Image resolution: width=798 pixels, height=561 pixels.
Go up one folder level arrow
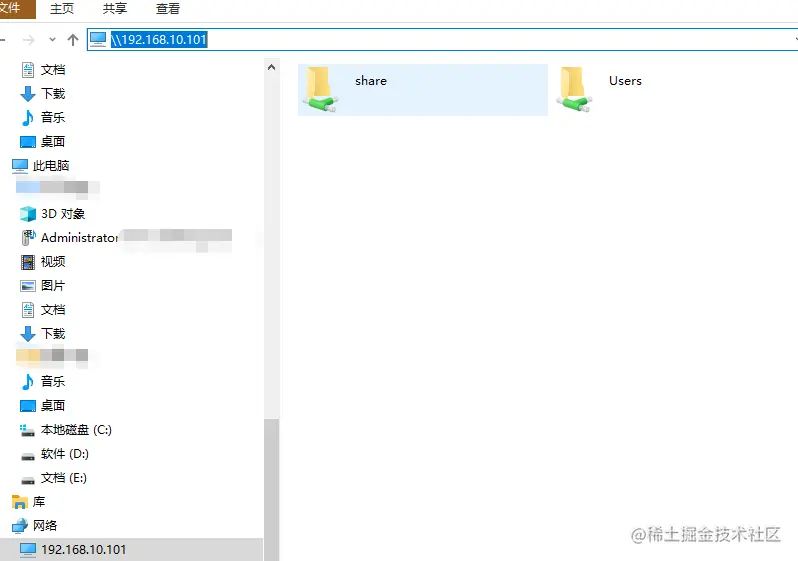pos(73,40)
